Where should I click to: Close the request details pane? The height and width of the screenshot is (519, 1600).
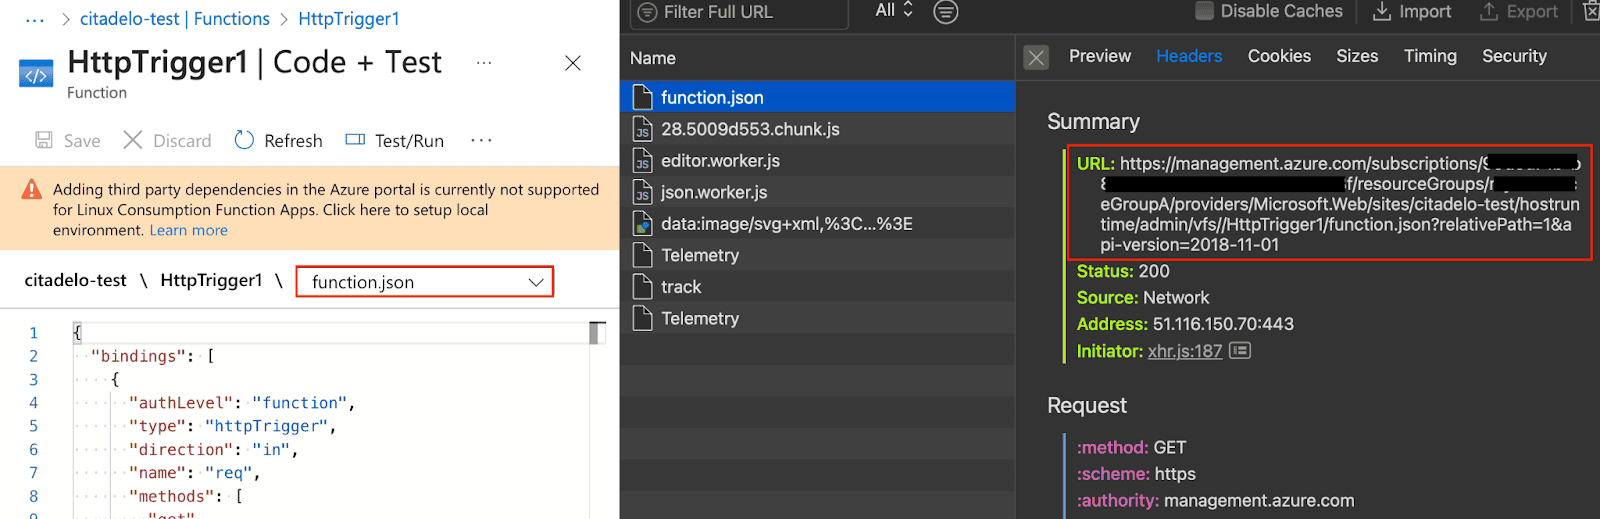pos(1036,57)
